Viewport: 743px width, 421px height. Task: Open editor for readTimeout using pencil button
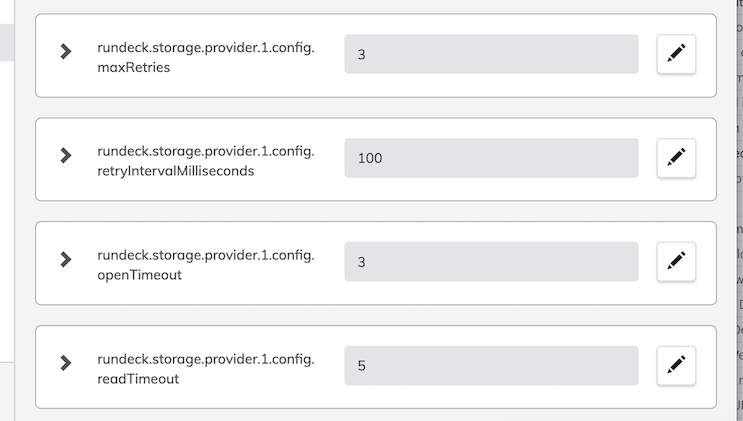tap(676, 365)
